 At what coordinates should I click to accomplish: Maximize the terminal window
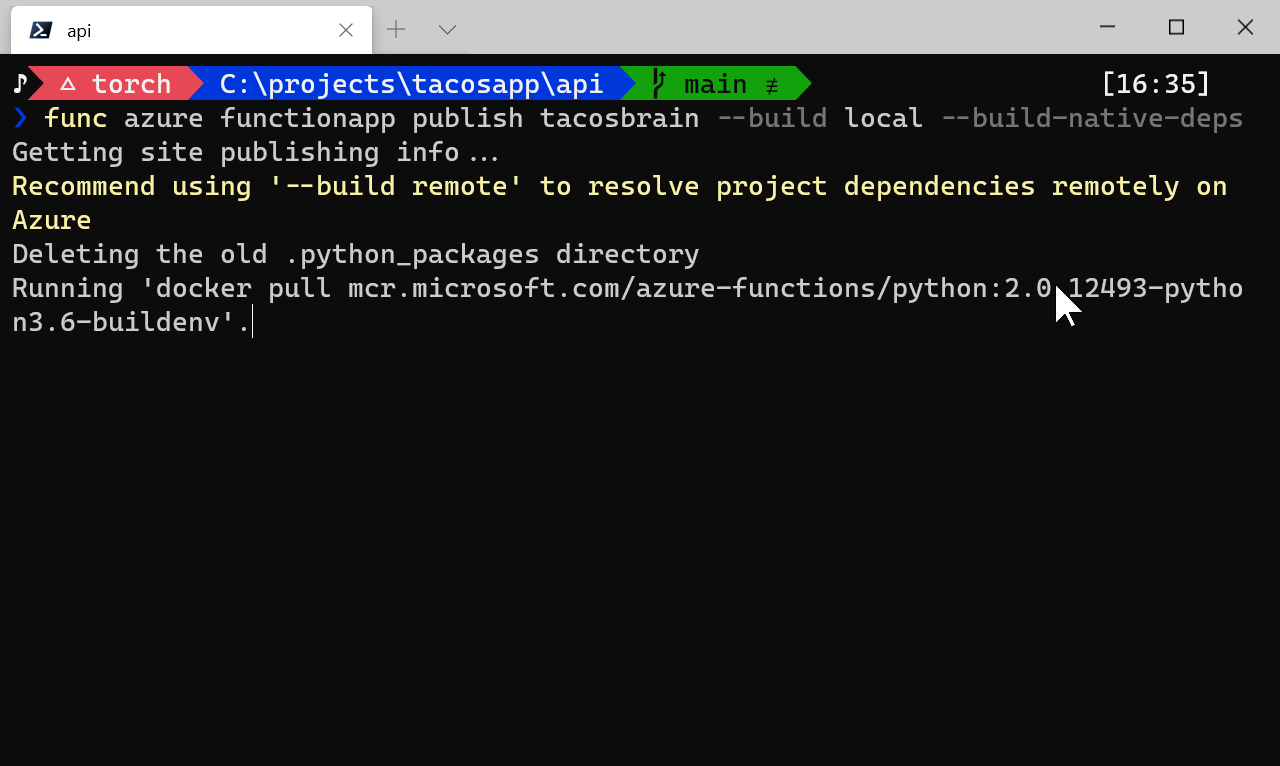pos(1175,27)
